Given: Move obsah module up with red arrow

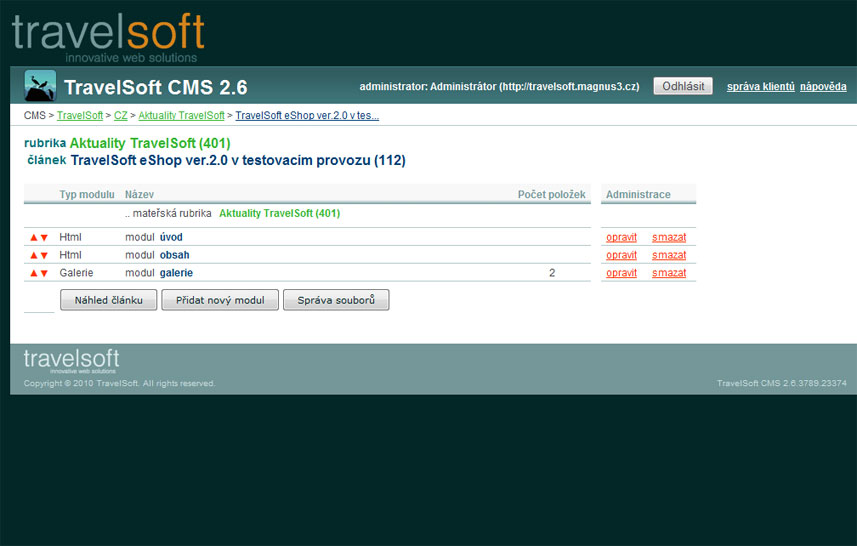Looking at the screenshot, I should tap(33, 255).
